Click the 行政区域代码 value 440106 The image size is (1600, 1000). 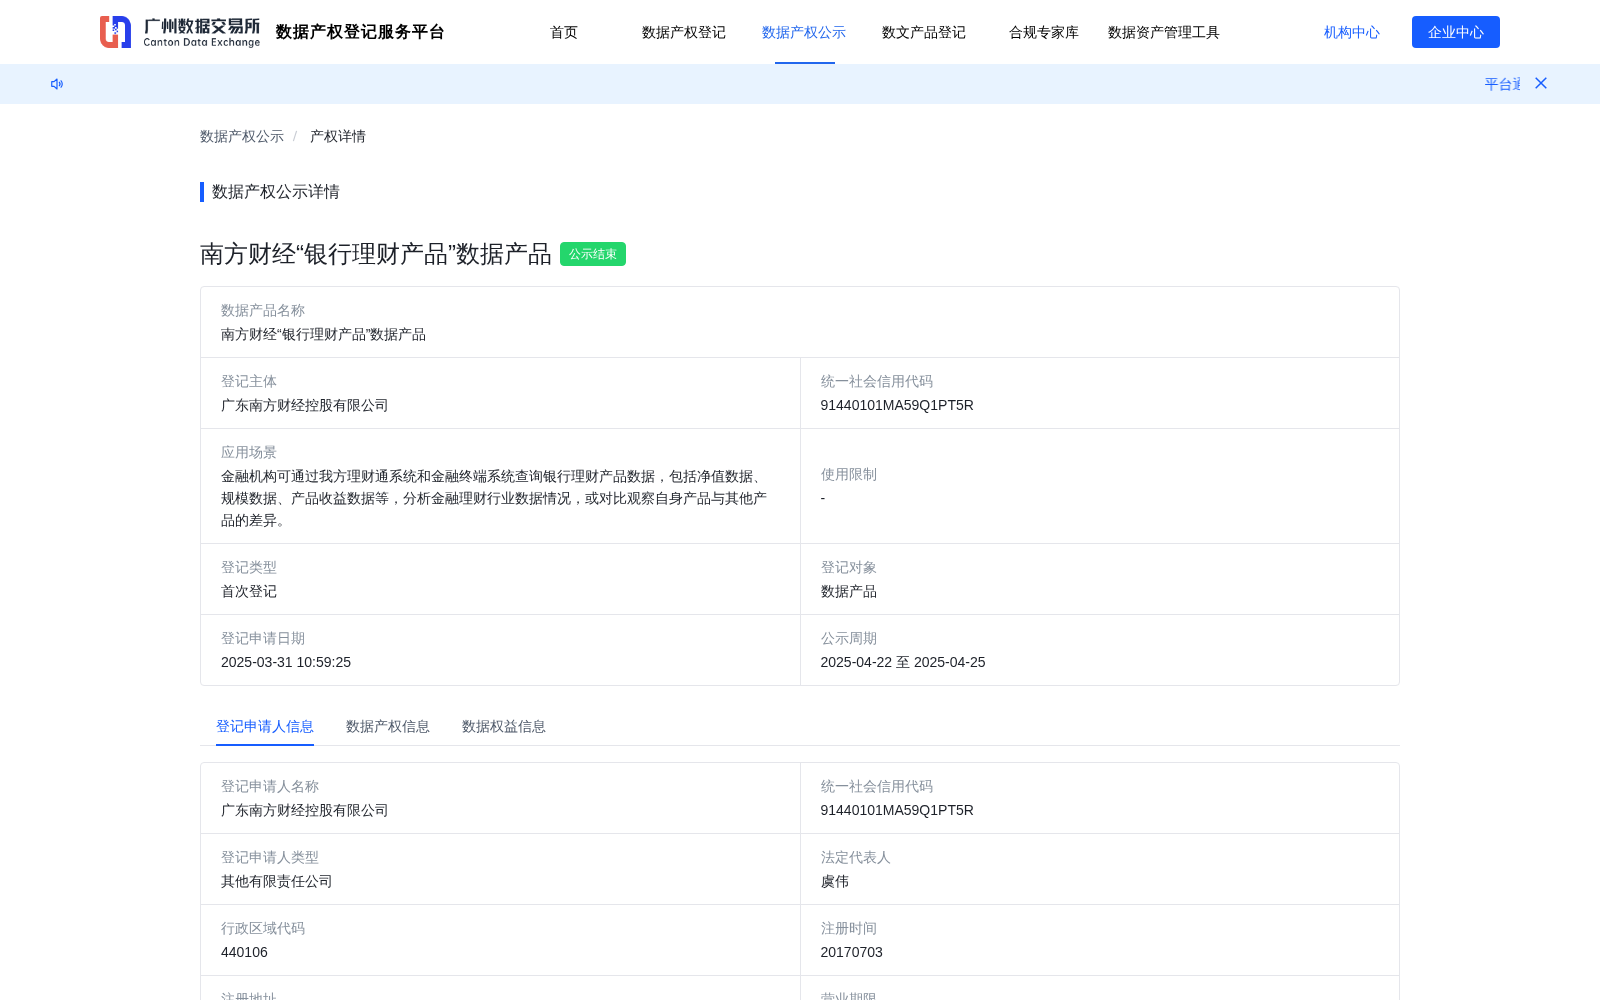245,952
